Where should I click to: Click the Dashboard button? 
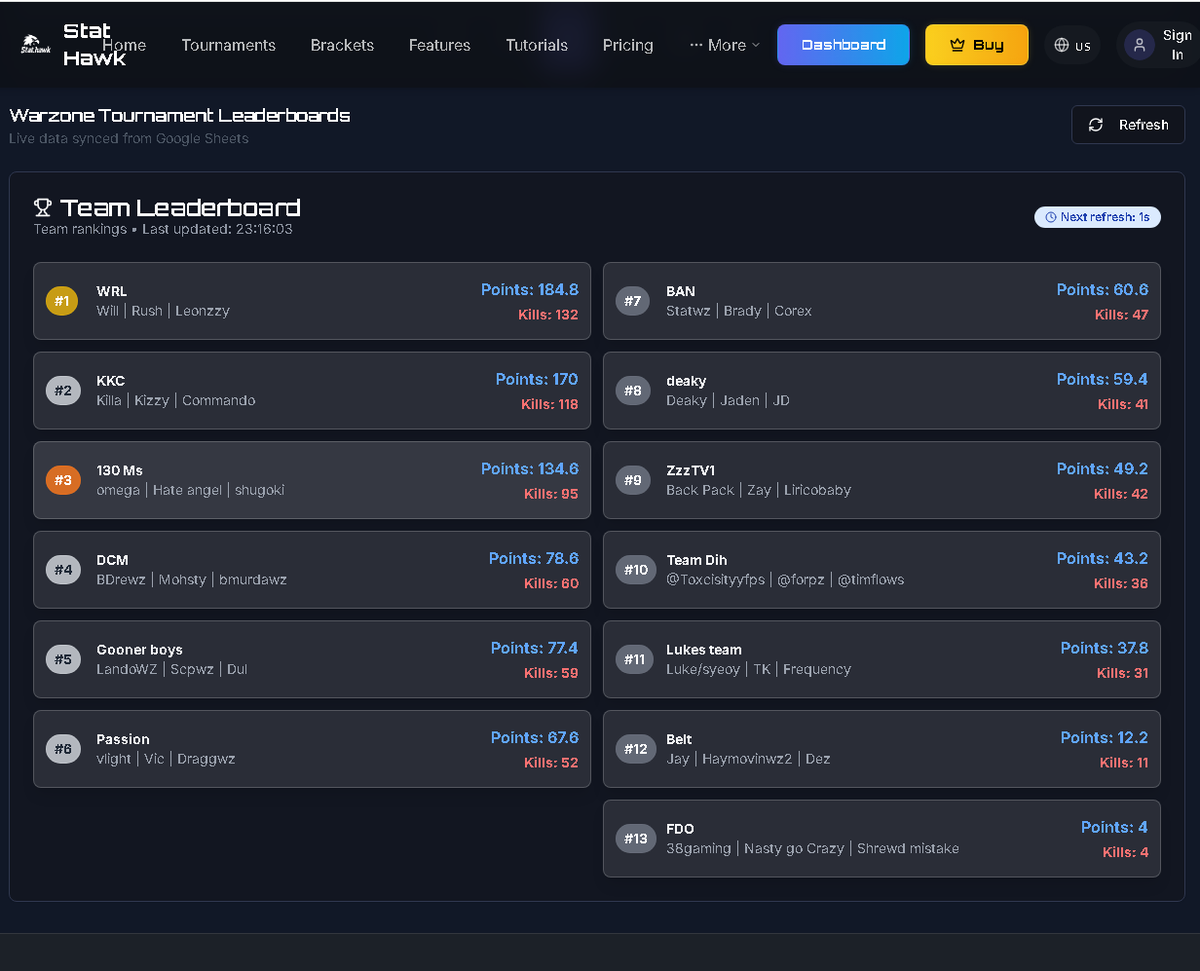842,45
